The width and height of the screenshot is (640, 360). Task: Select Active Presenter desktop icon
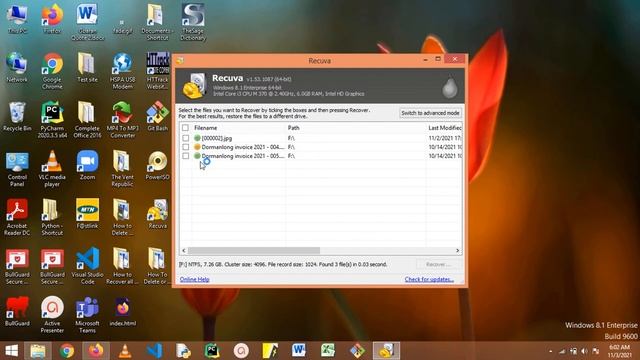click(x=52, y=315)
